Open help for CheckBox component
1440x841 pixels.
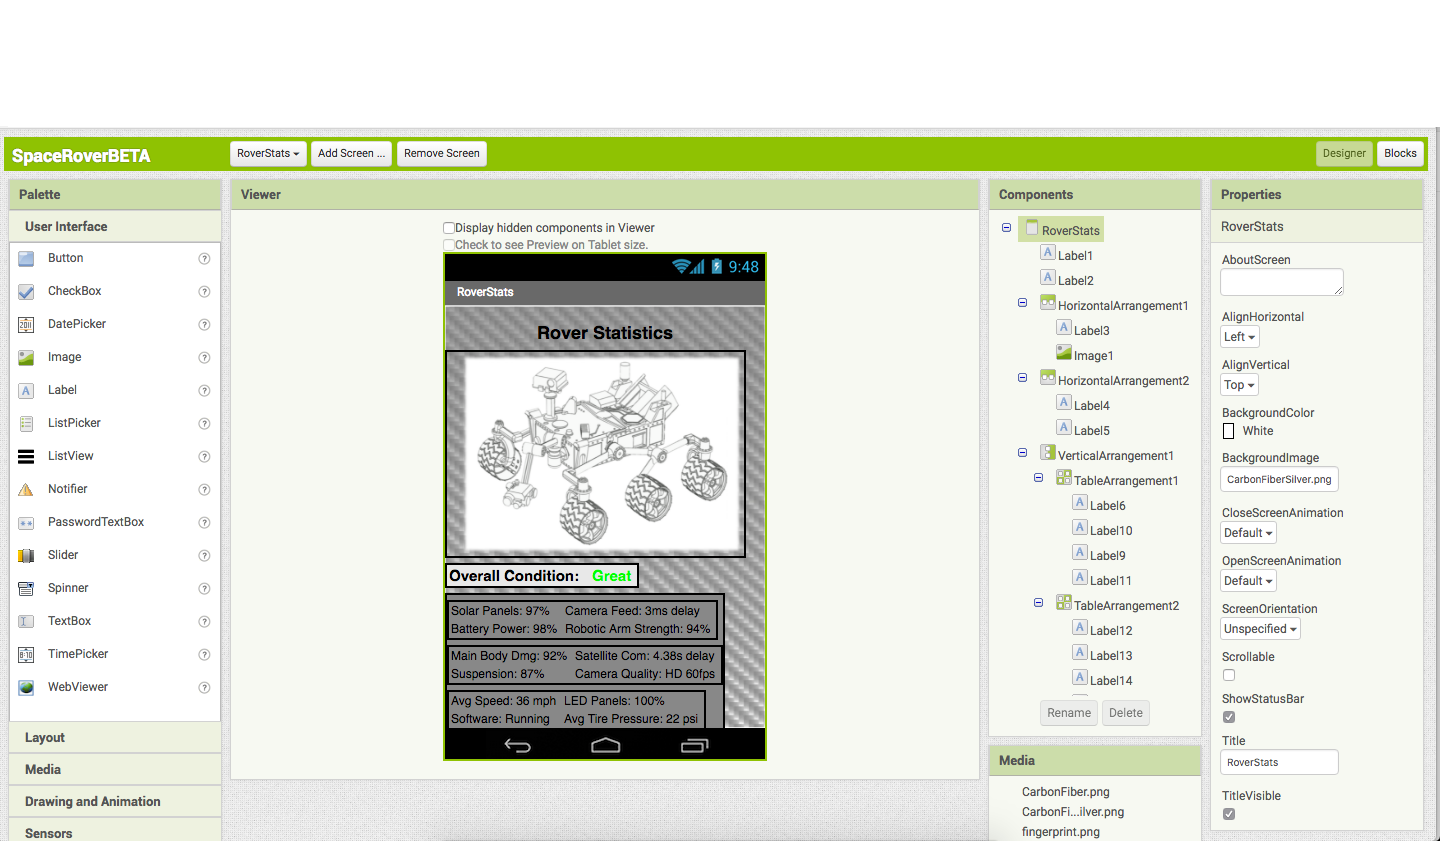coord(204,292)
